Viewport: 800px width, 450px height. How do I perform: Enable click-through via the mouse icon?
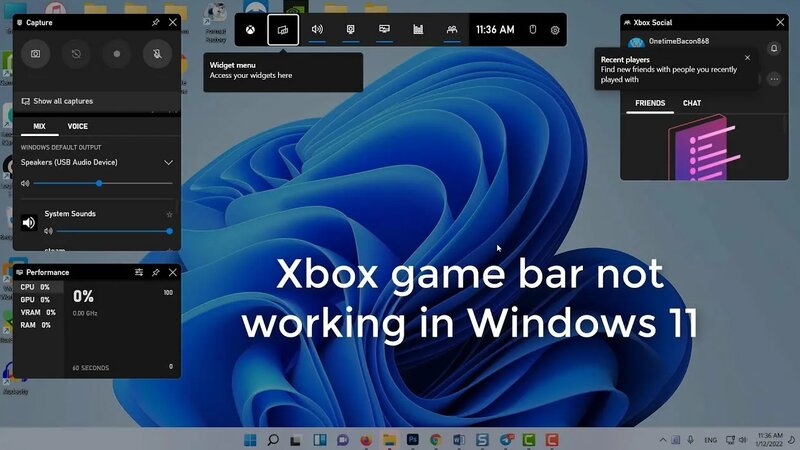[x=533, y=30]
